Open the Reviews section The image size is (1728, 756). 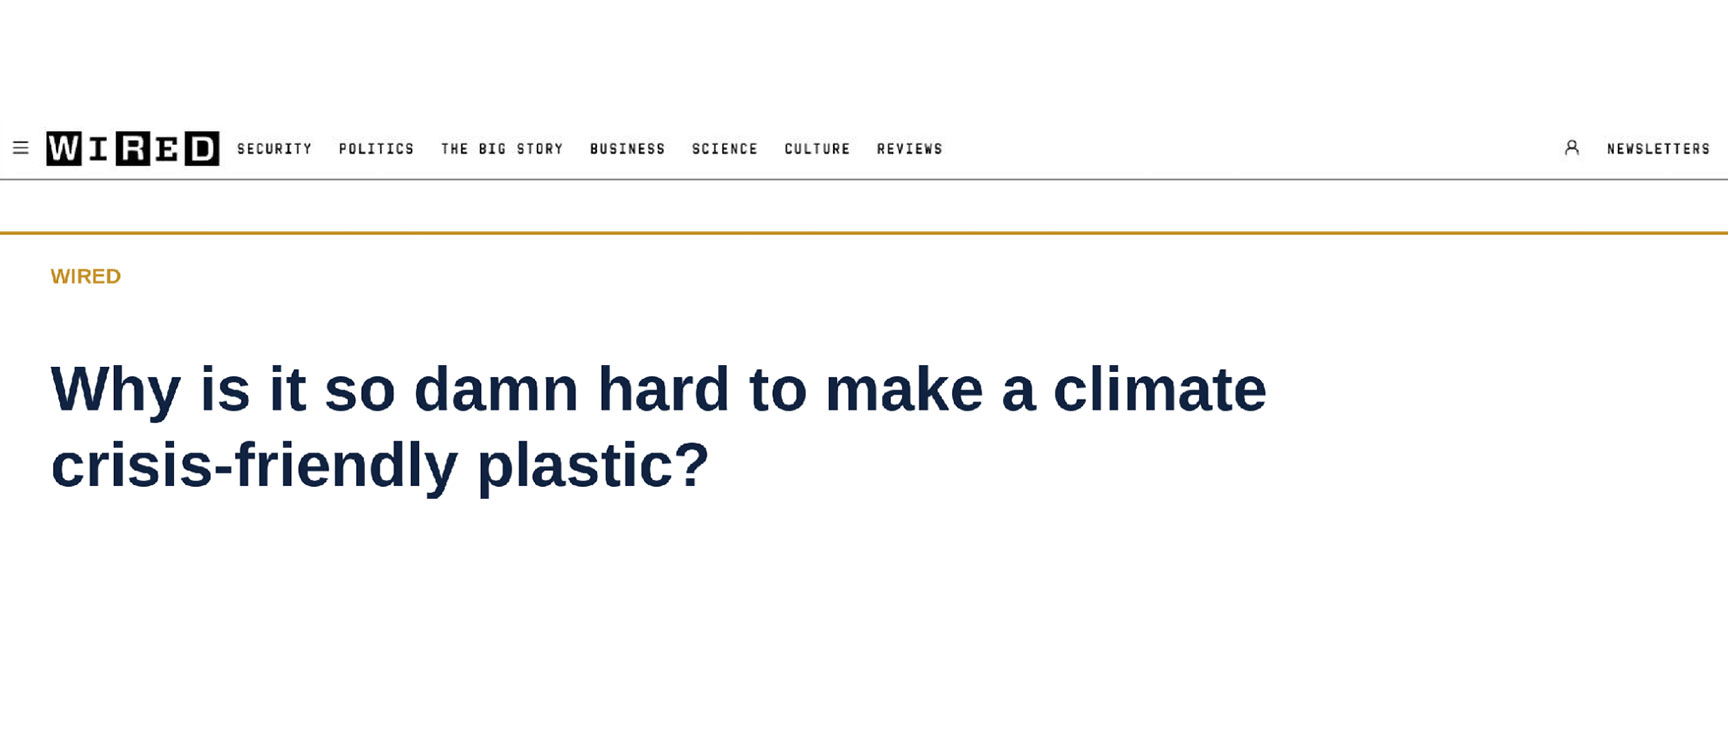coord(910,149)
